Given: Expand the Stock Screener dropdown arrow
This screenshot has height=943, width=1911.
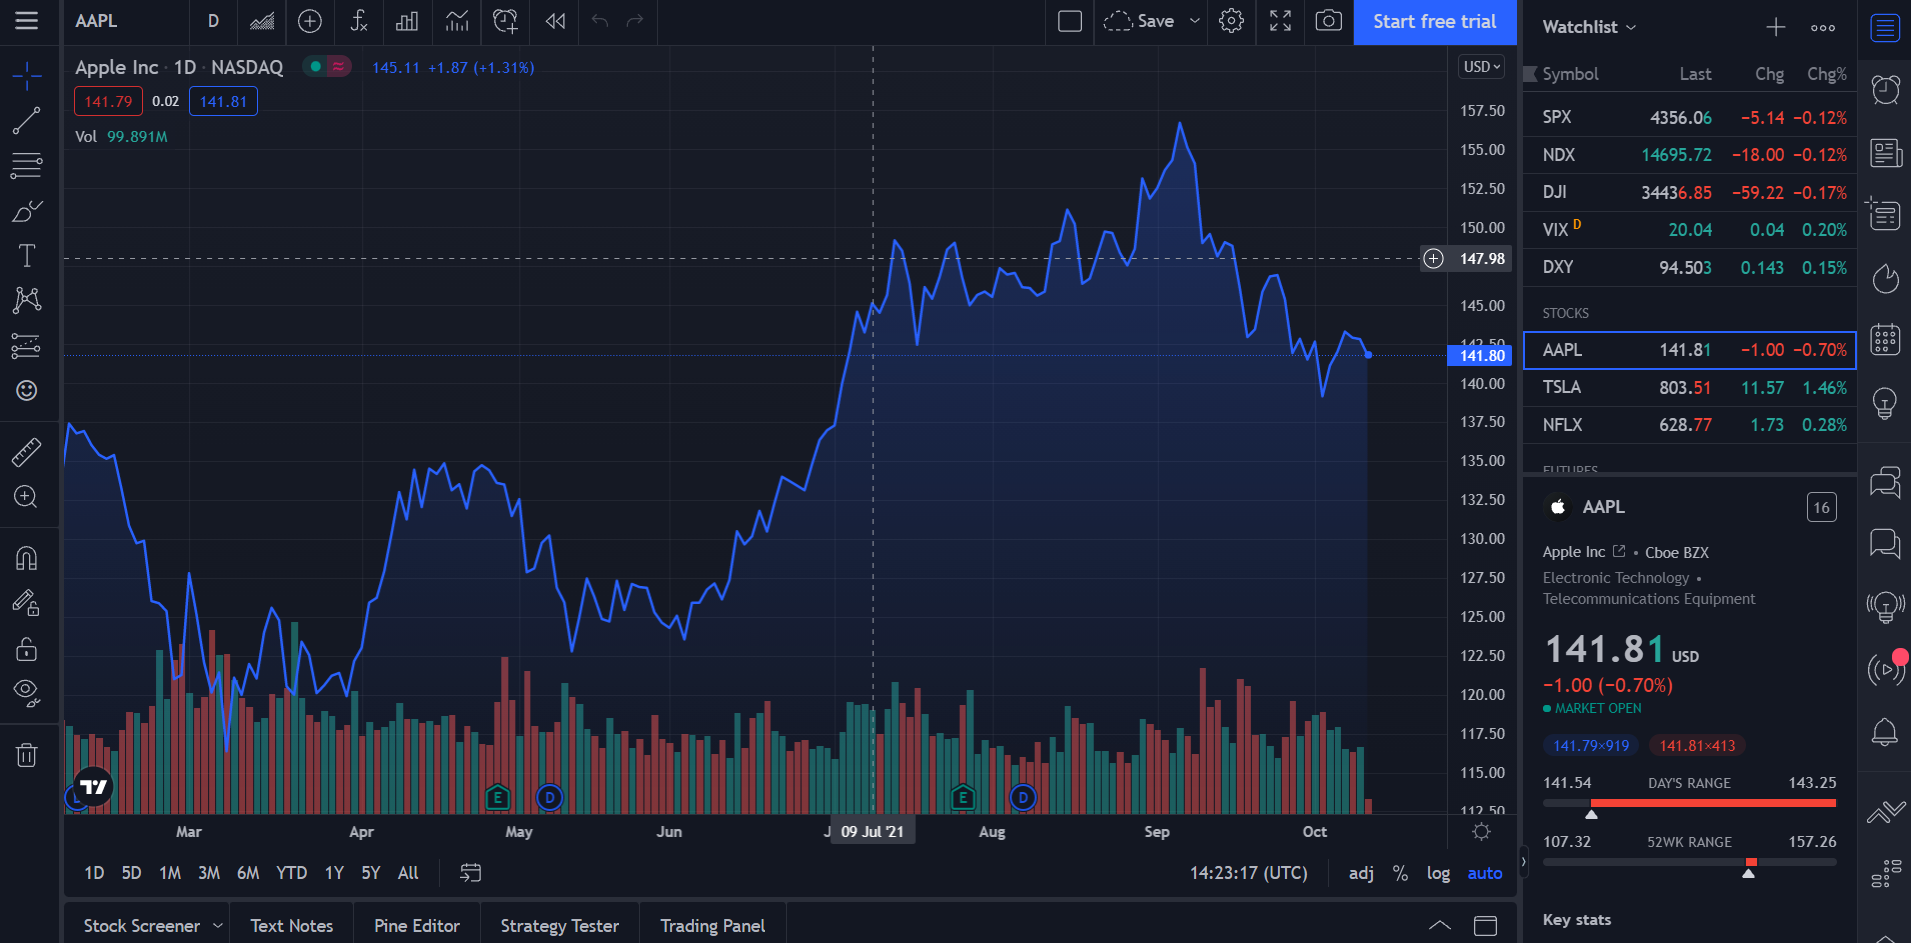Looking at the screenshot, I should click(217, 926).
